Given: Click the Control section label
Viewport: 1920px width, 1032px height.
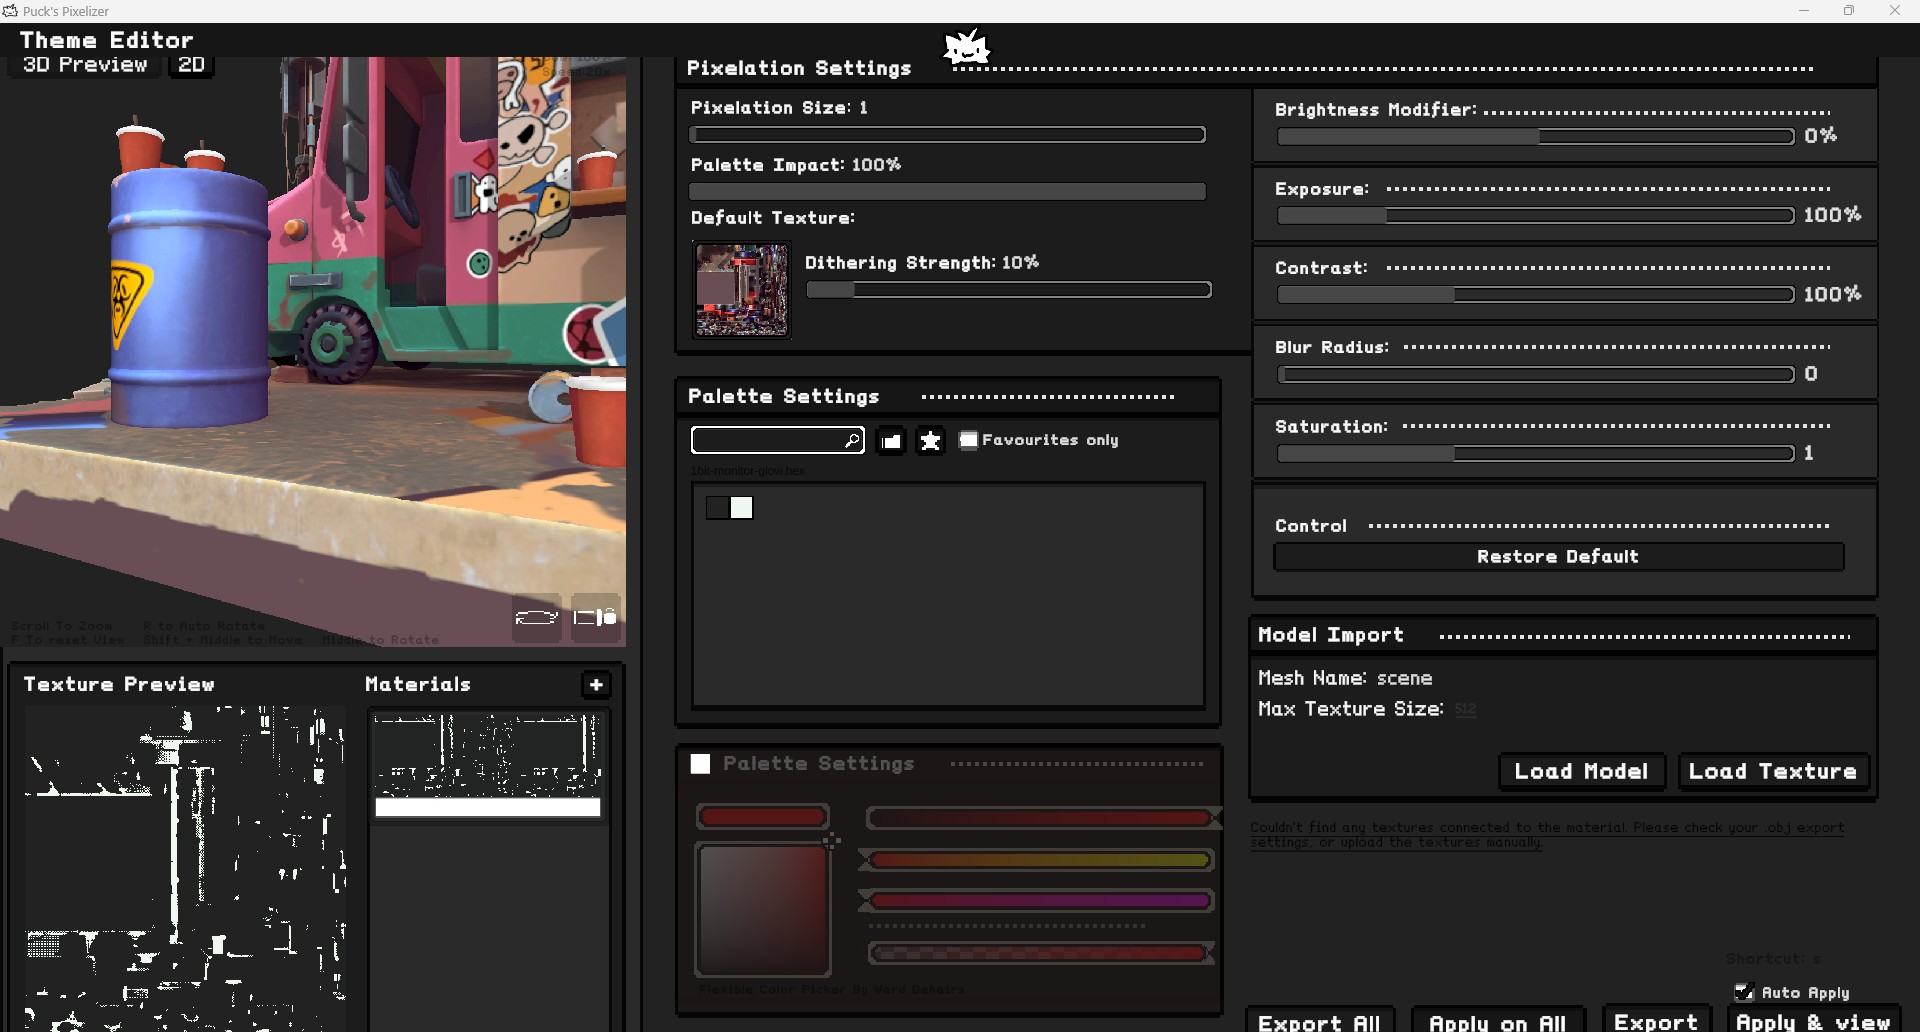Looking at the screenshot, I should coord(1311,526).
